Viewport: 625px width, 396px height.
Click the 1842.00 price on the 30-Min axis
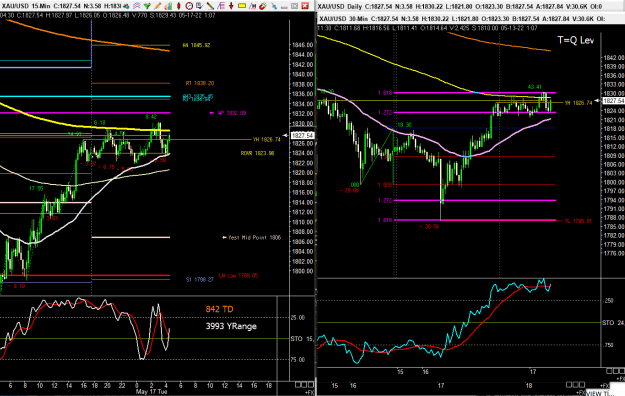pos(613,58)
